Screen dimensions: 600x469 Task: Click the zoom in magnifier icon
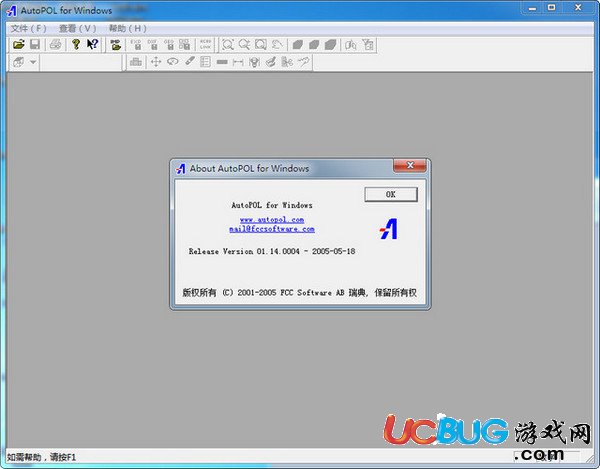tap(244, 44)
